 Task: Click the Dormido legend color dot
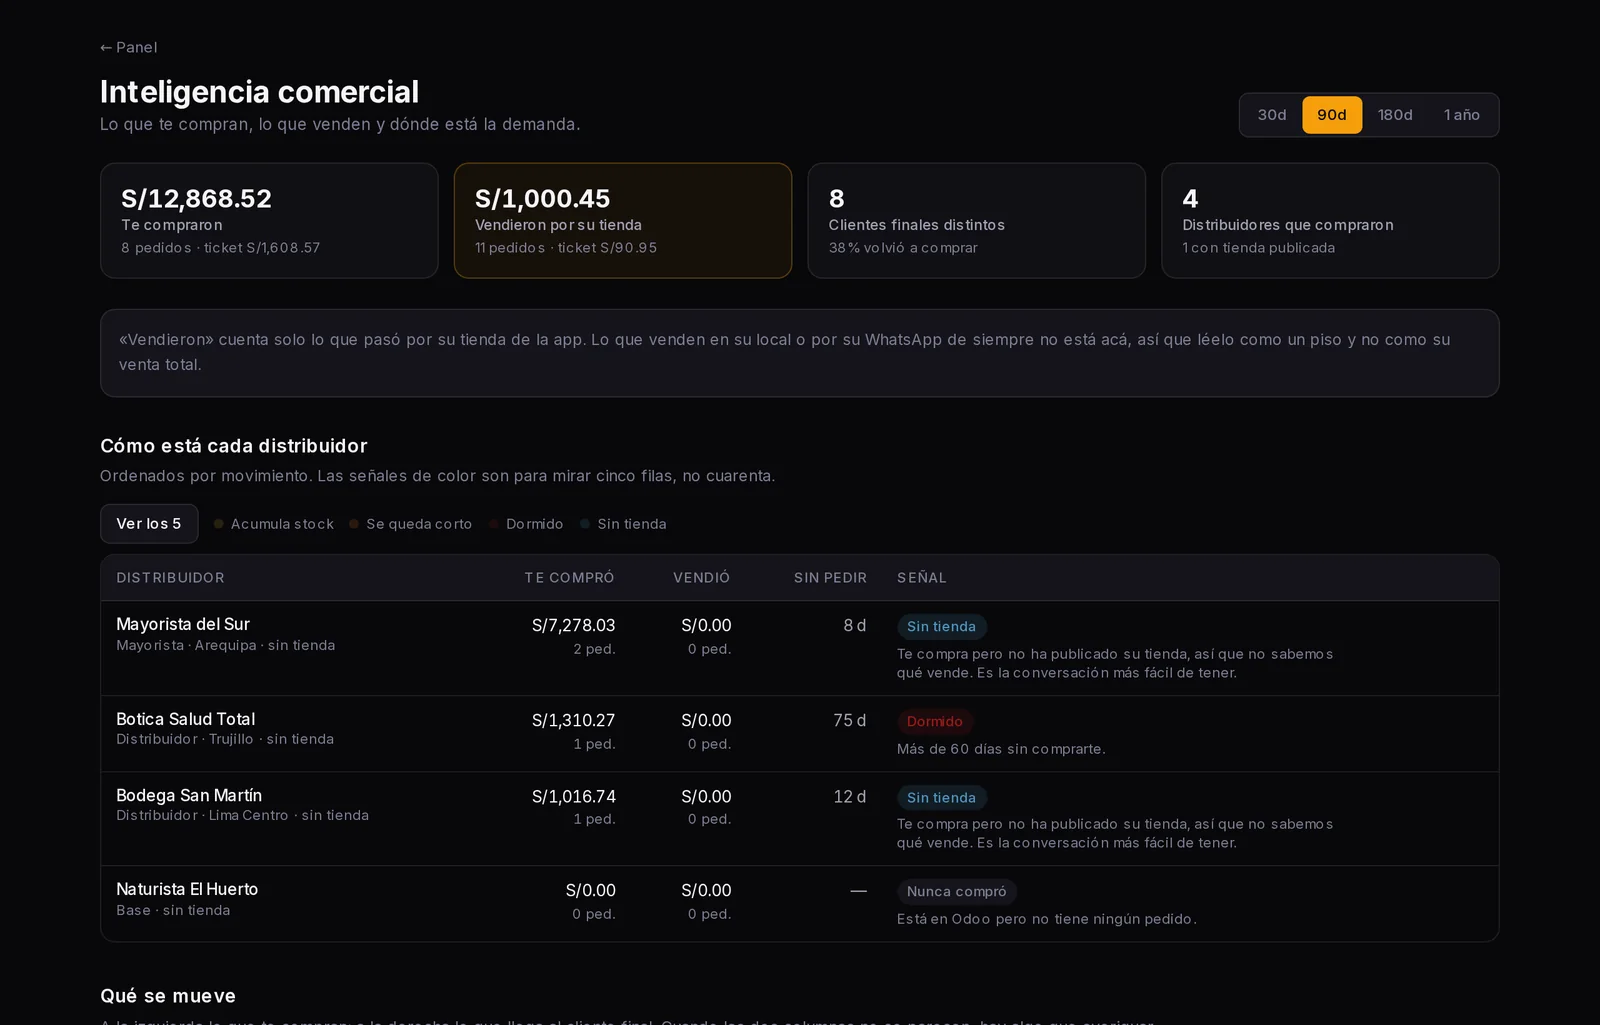click(494, 524)
